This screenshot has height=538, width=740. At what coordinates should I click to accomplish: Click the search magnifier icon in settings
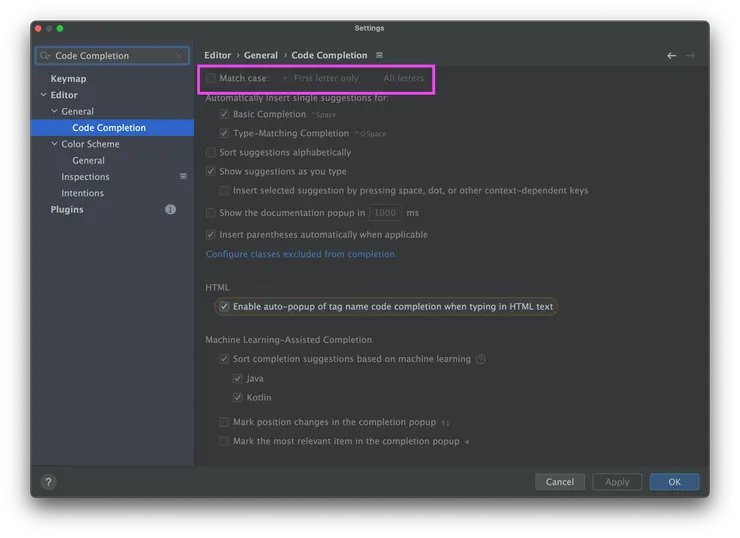pos(45,56)
